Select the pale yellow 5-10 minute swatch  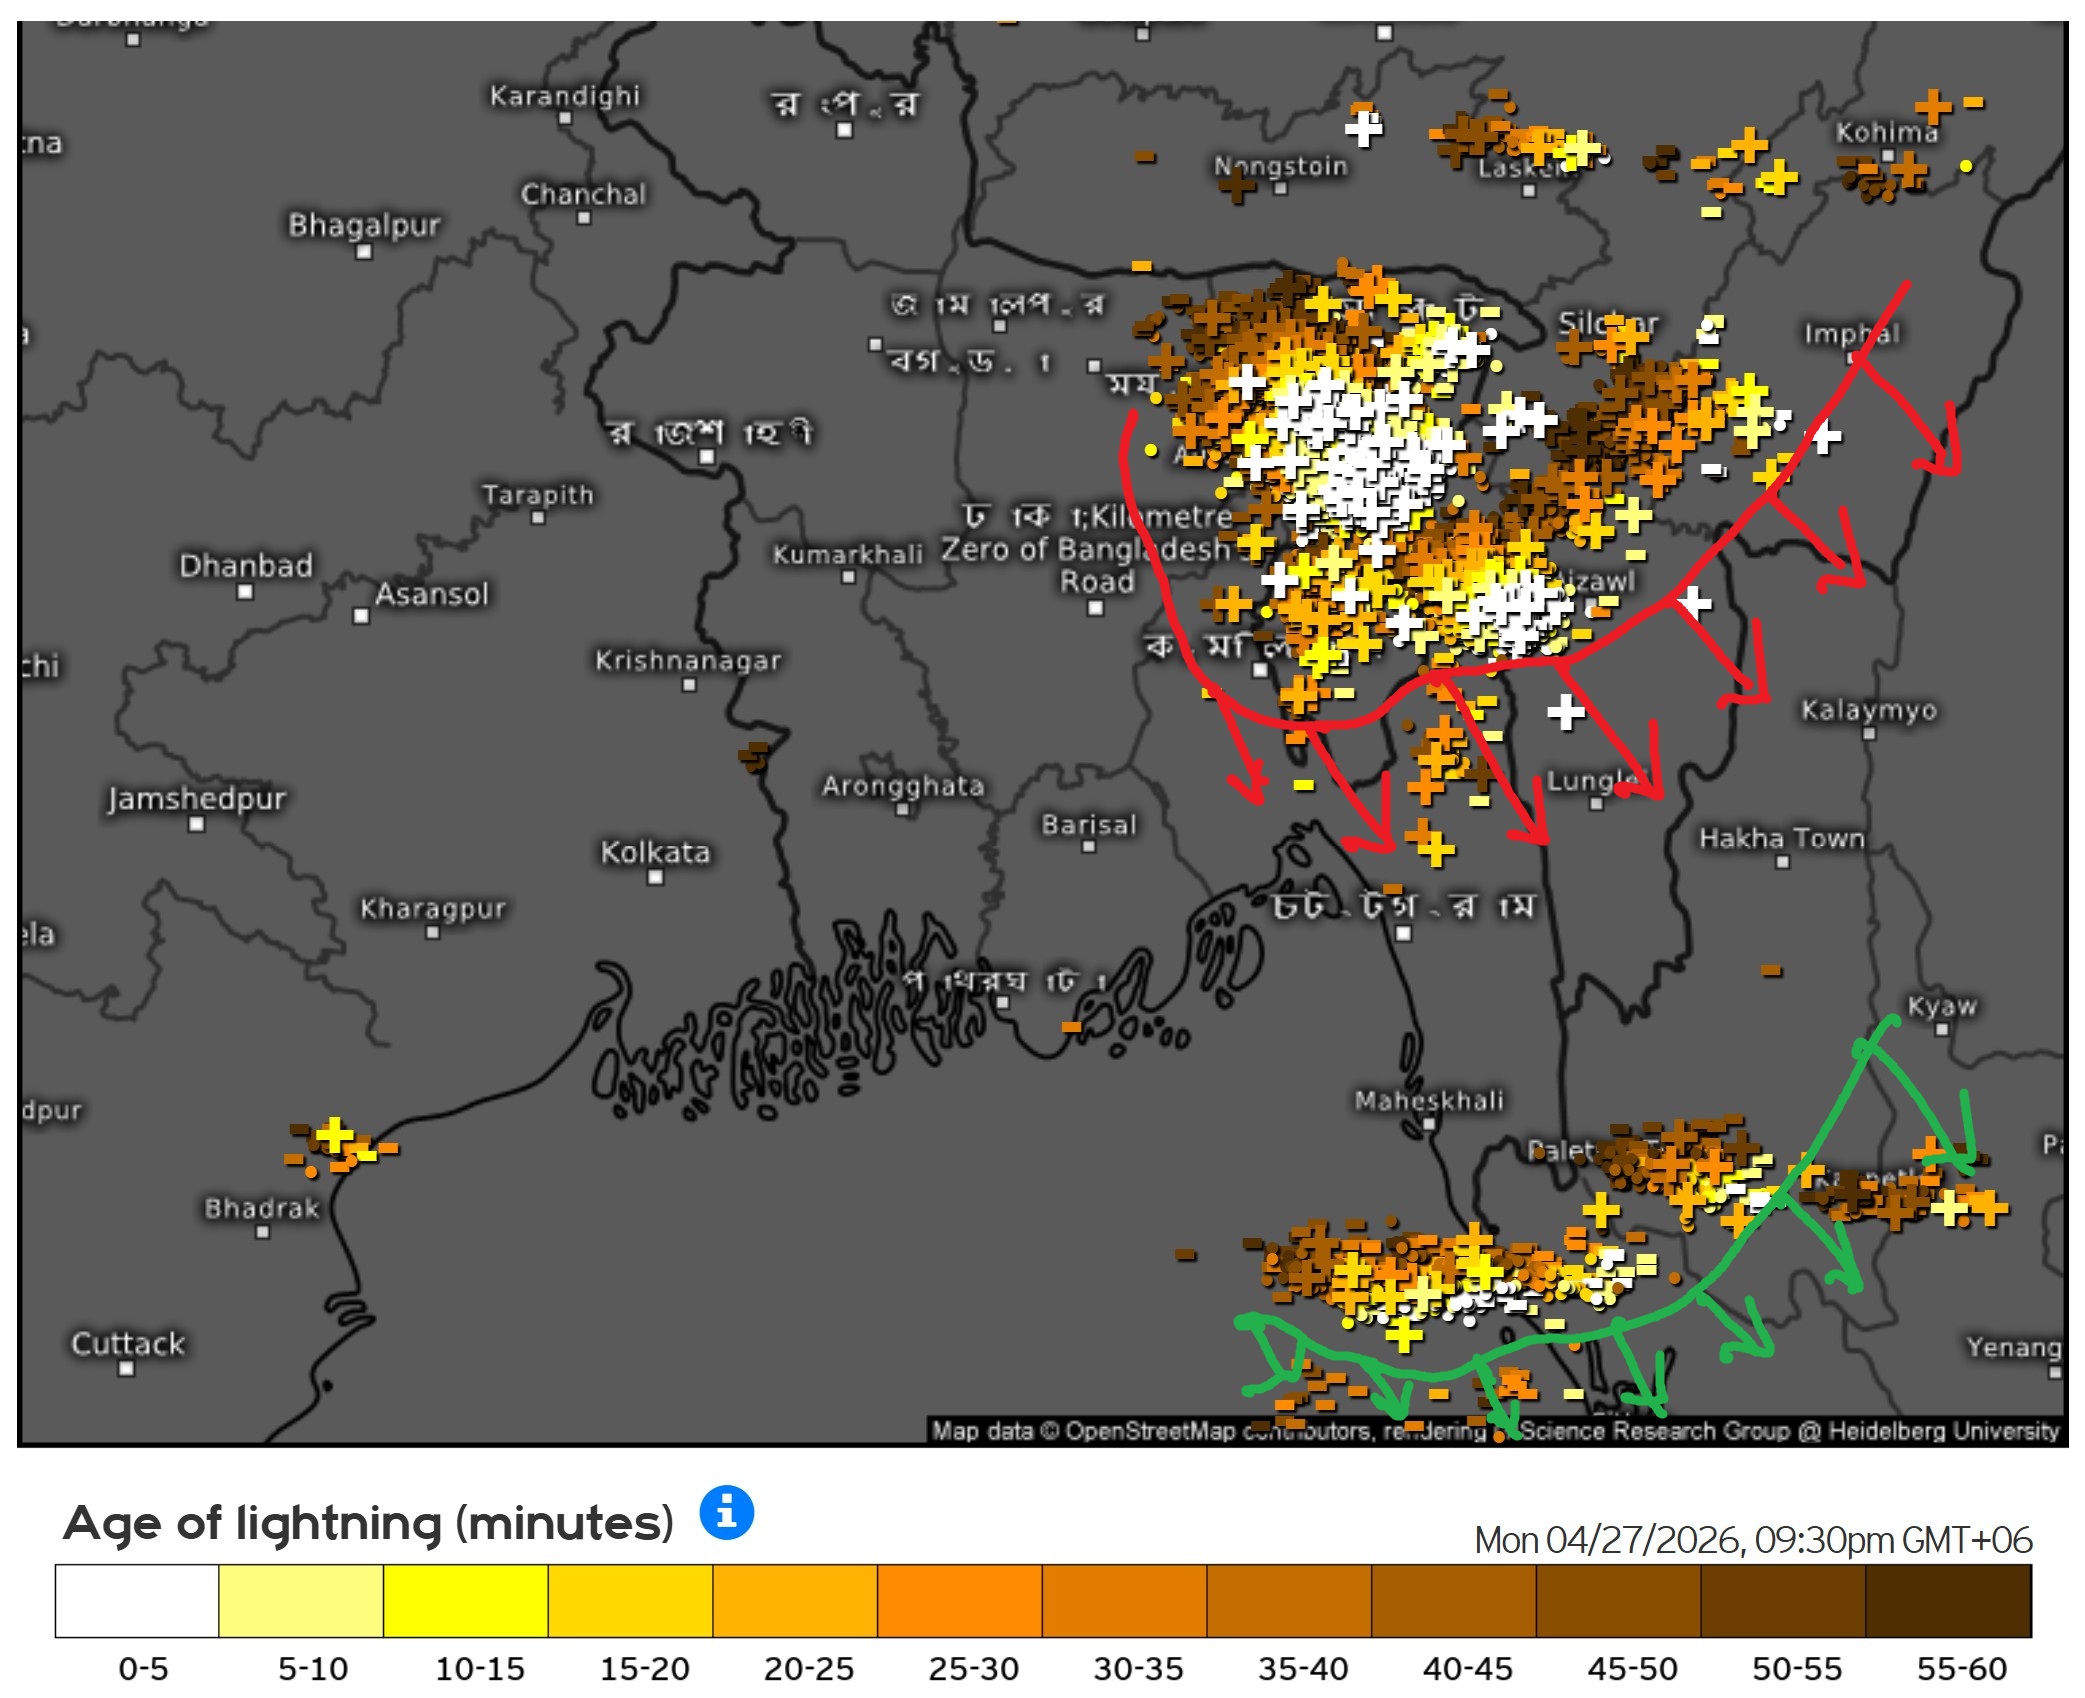tap(301, 1600)
